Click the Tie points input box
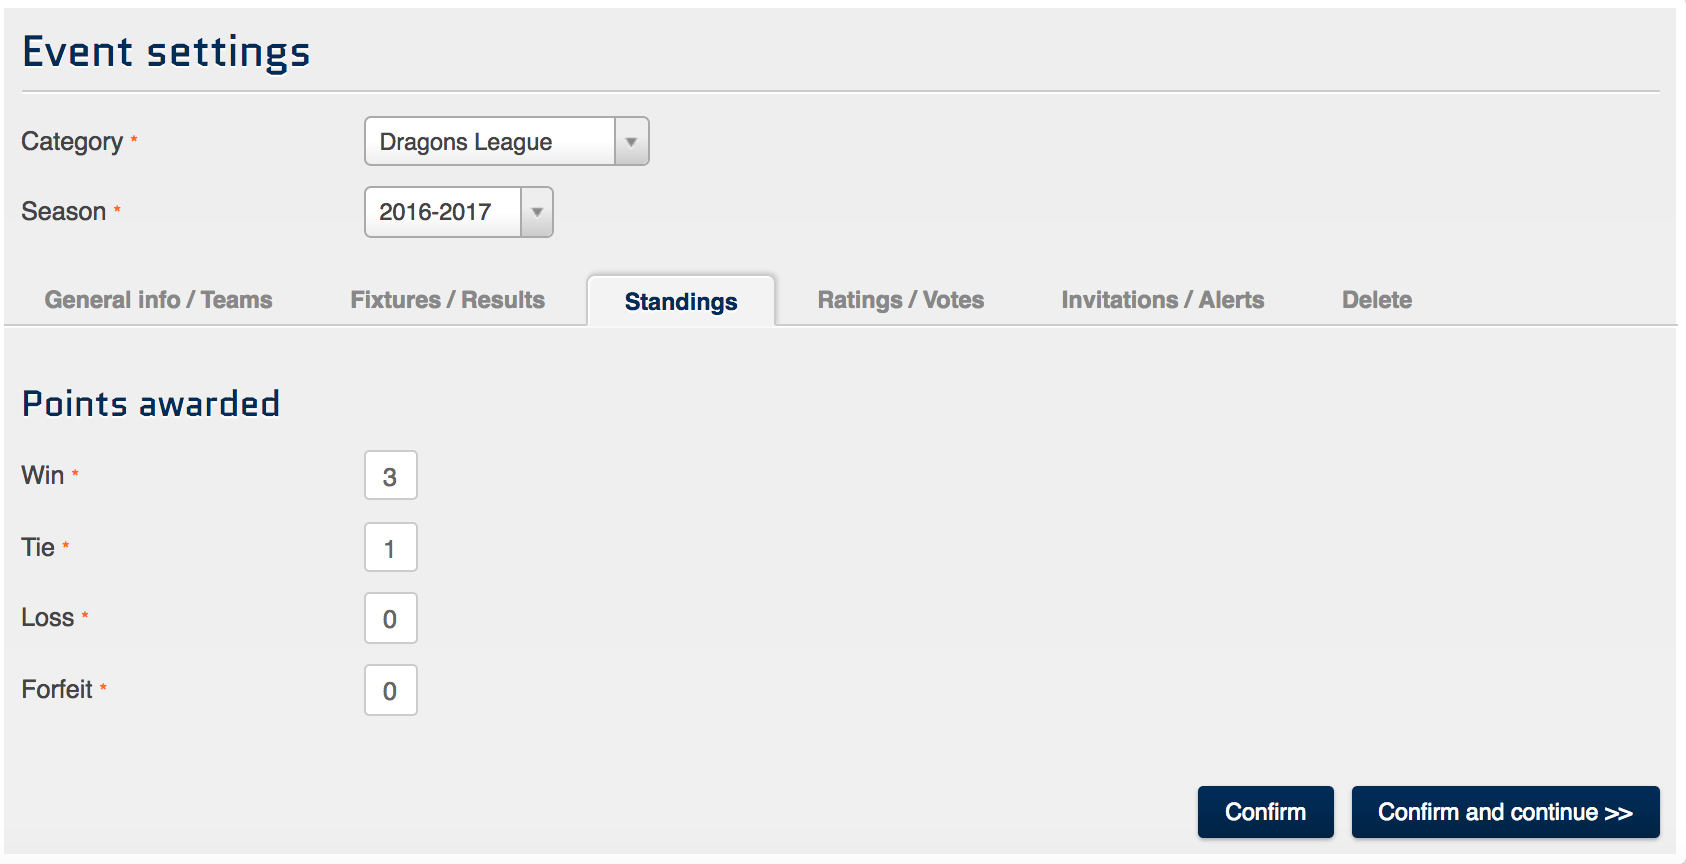 [x=390, y=548]
